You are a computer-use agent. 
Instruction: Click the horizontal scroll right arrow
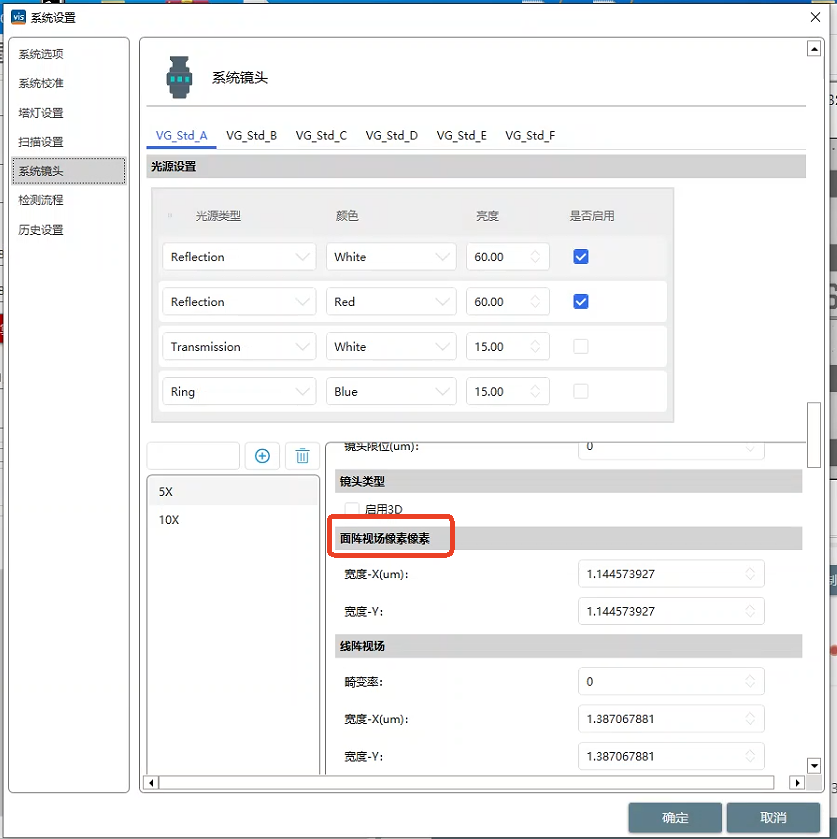point(797,782)
